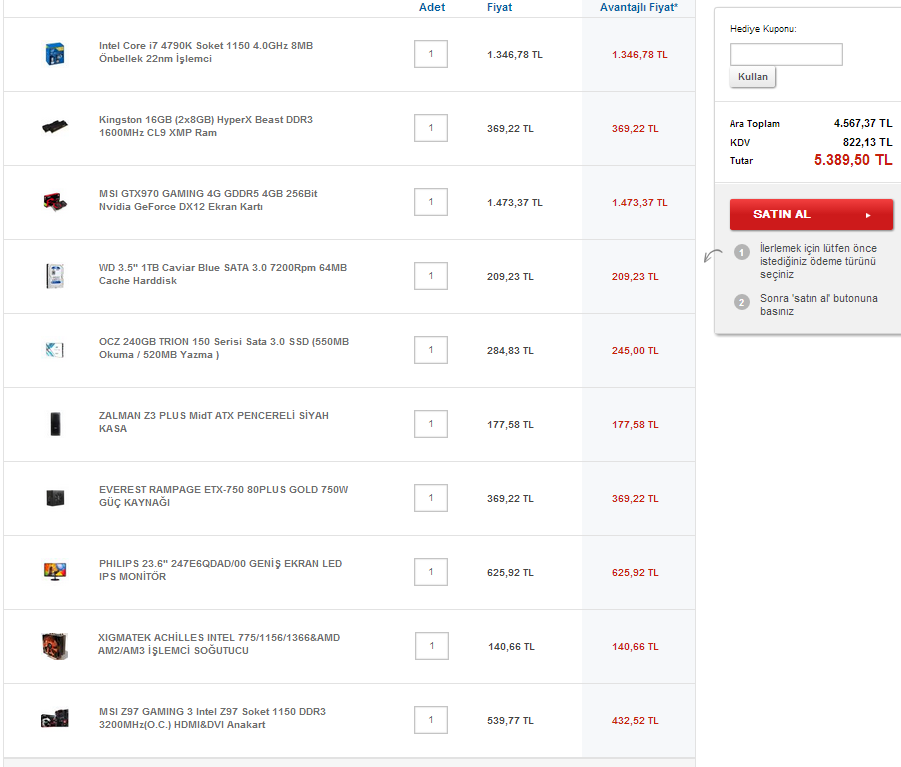Screen dimensions: 901x767
Task: Click the MSI GTX970 graphics card icon
Action: [55, 202]
